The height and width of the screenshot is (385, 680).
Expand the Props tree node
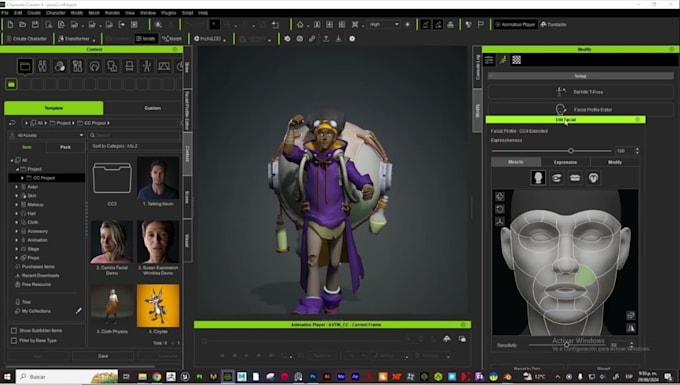click(17, 258)
